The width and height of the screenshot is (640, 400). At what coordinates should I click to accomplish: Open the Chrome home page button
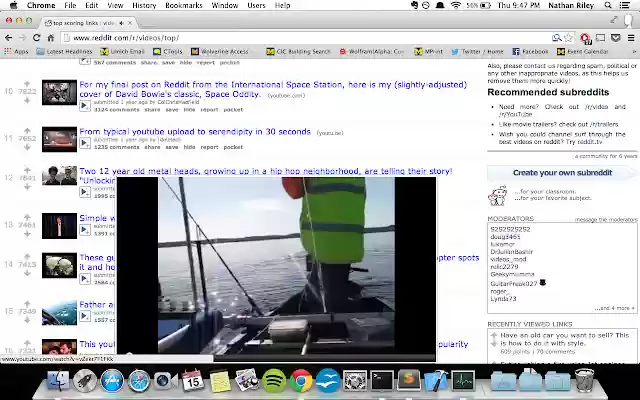coord(51,38)
